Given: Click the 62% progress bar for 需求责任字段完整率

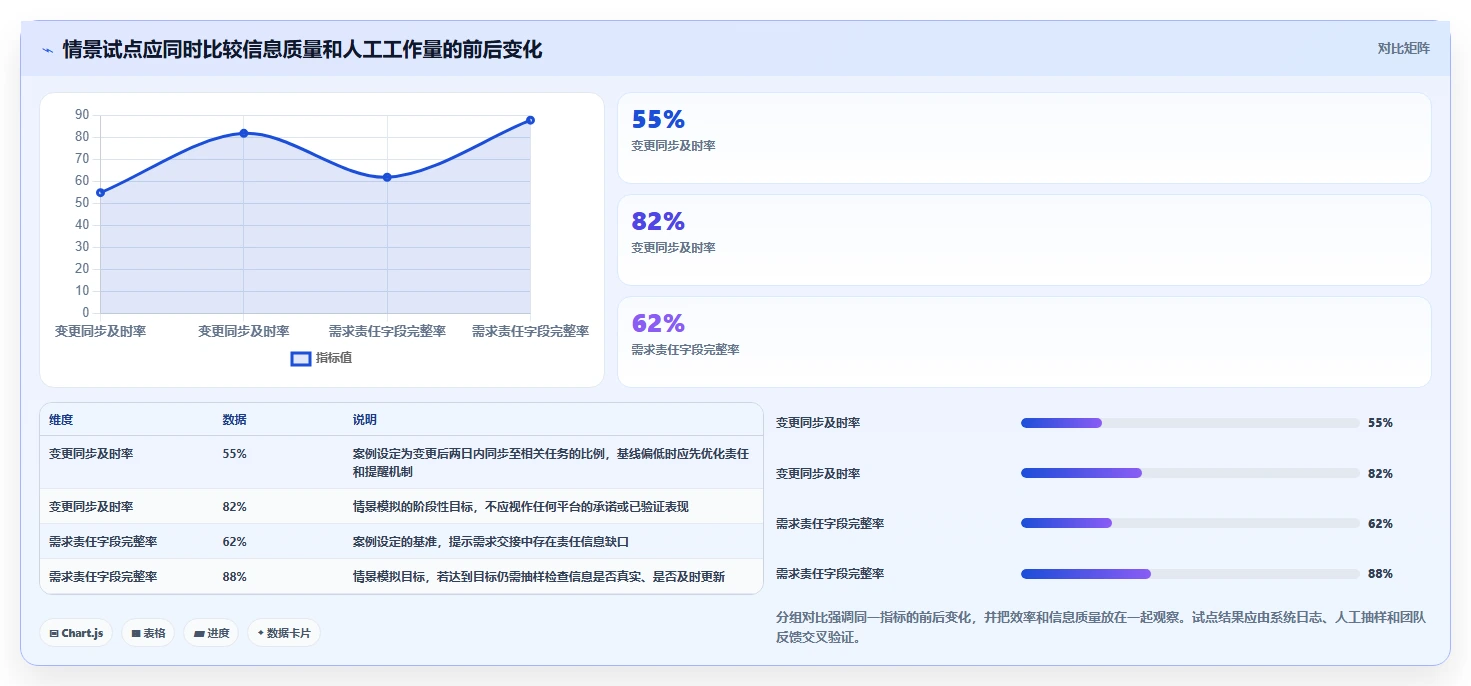Looking at the screenshot, I should (x=1190, y=523).
